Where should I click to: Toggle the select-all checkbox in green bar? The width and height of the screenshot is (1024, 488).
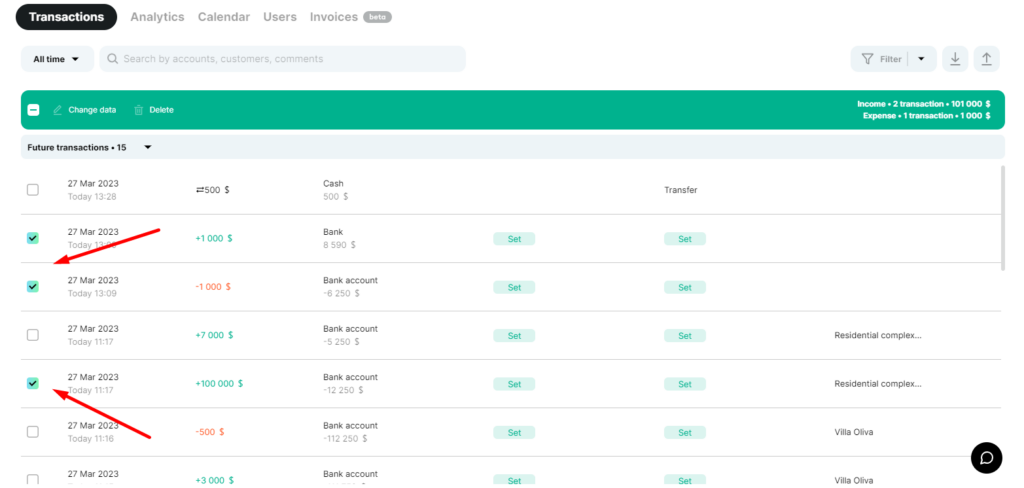(x=33, y=110)
